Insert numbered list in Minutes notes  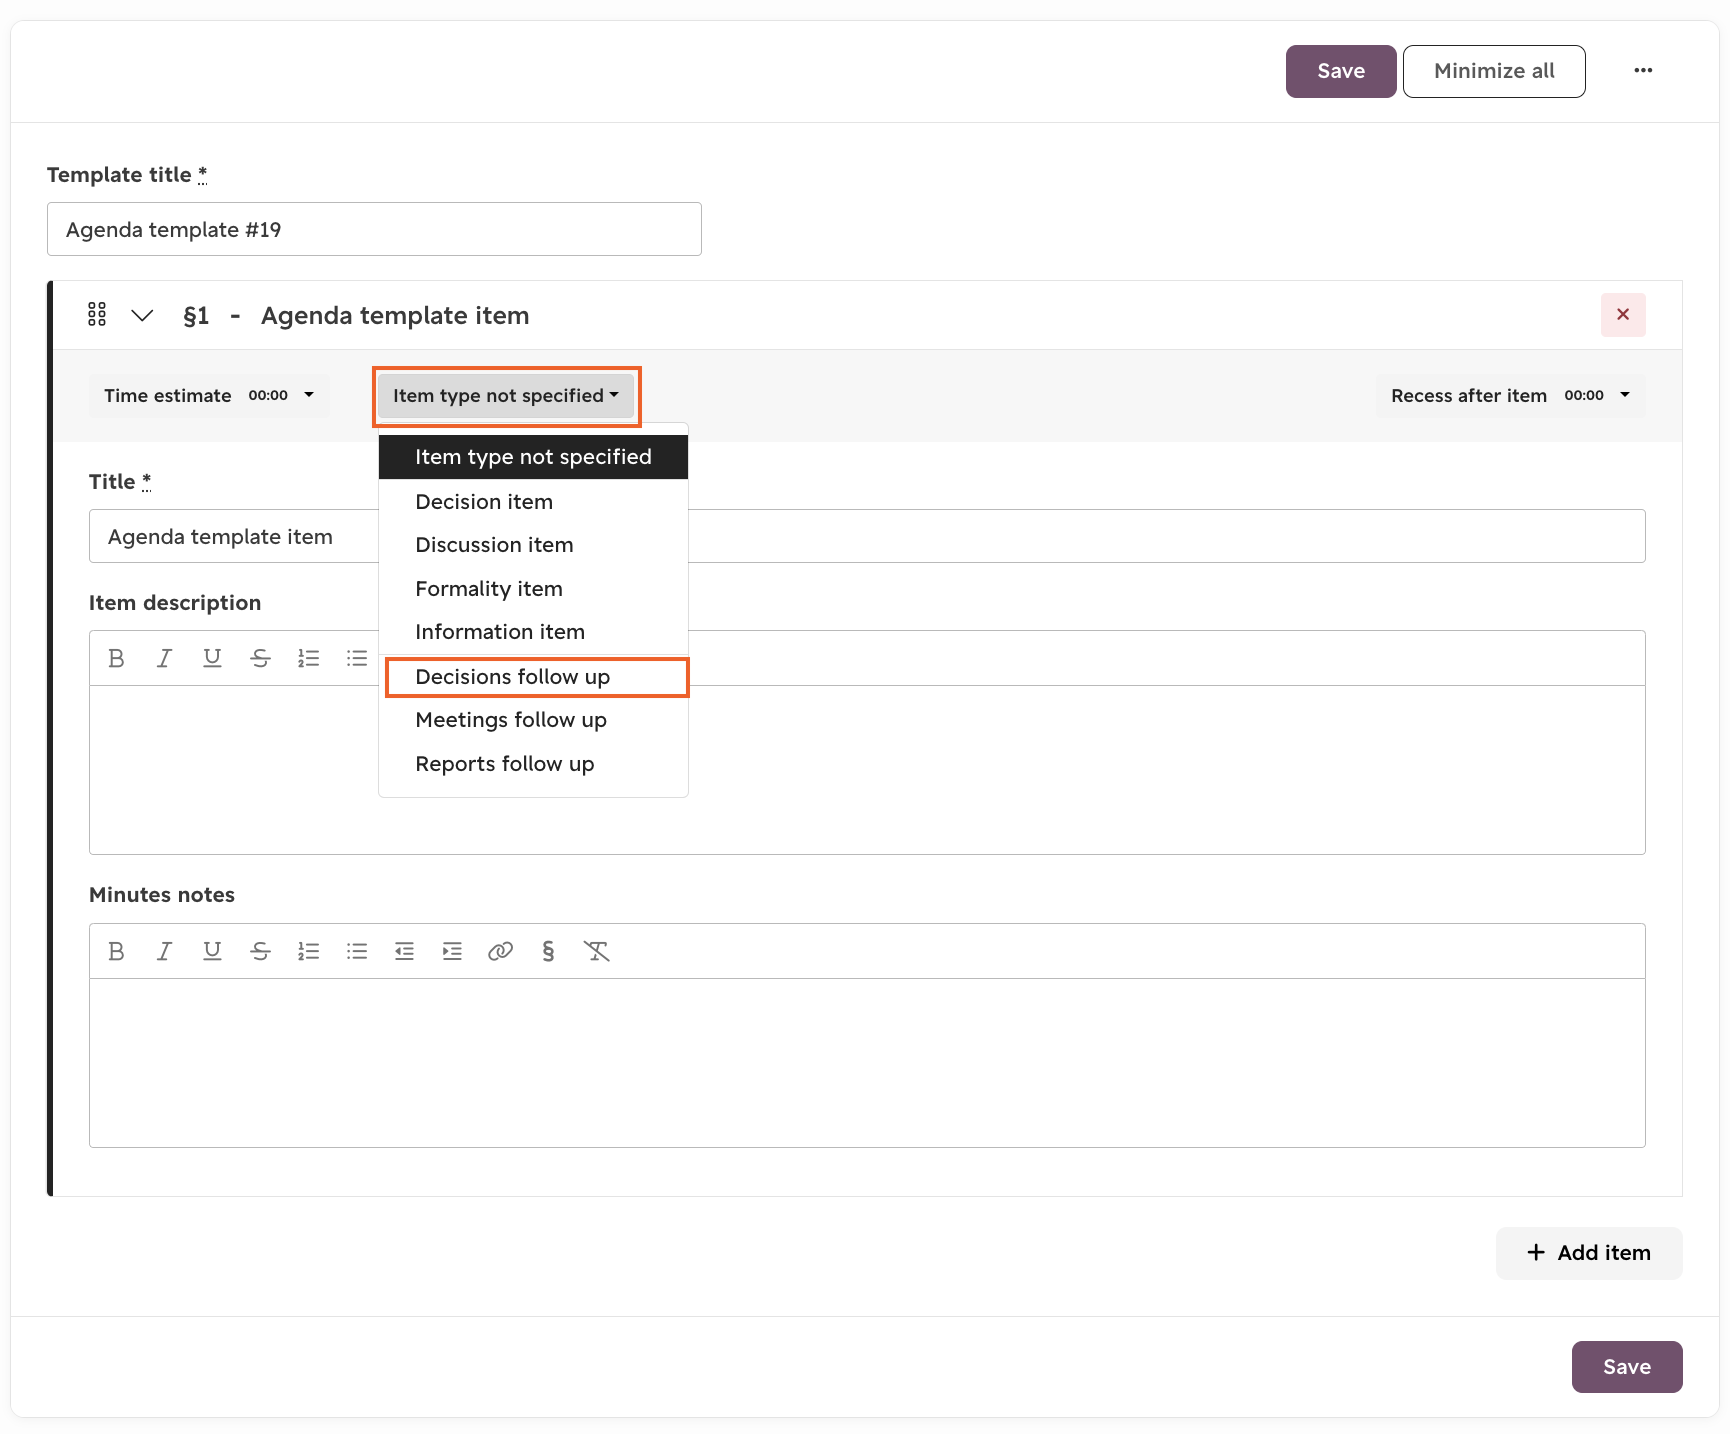[x=308, y=951]
